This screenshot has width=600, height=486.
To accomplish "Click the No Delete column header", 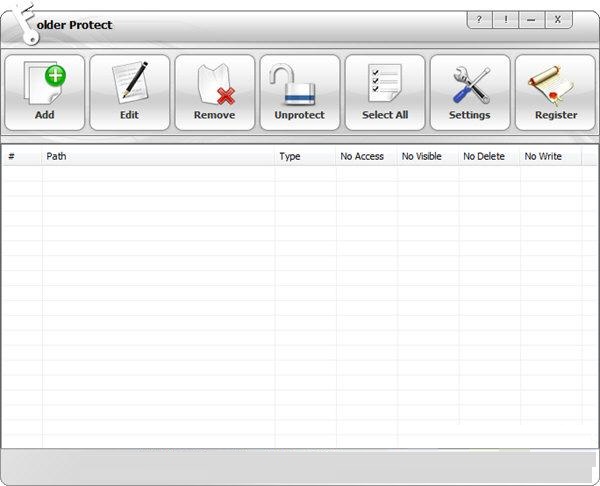I will coord(488,157).
